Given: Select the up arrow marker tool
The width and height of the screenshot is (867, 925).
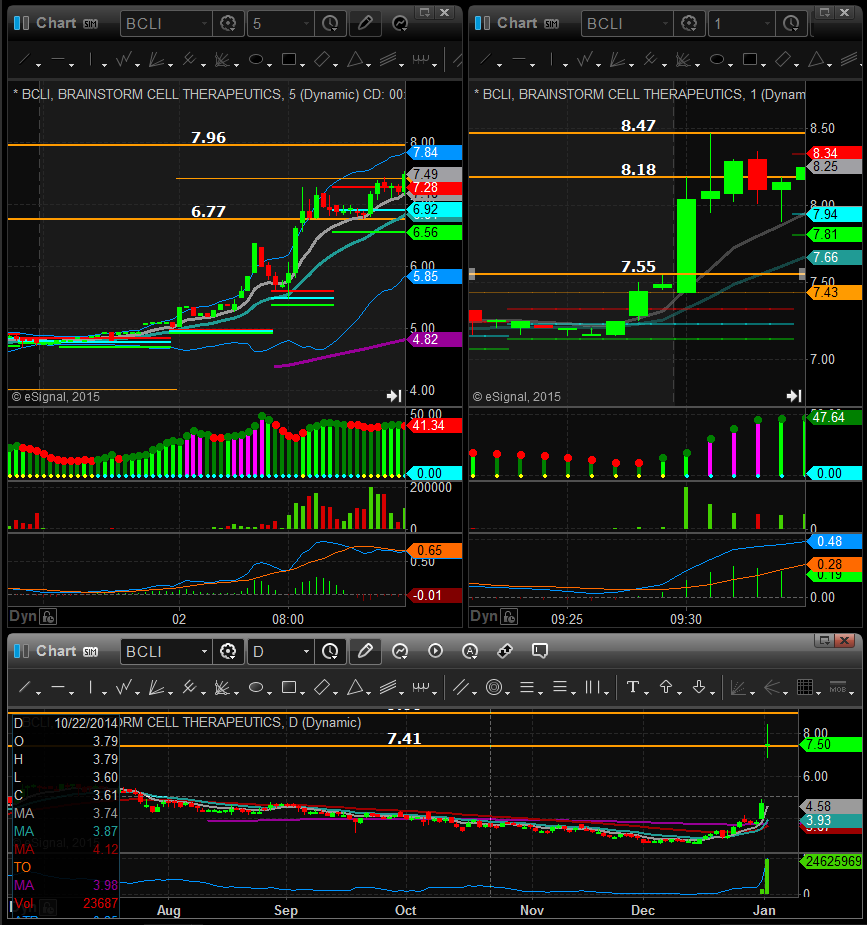Looking at the screenshot, I should pyautogui.click(x=666, y=687).
